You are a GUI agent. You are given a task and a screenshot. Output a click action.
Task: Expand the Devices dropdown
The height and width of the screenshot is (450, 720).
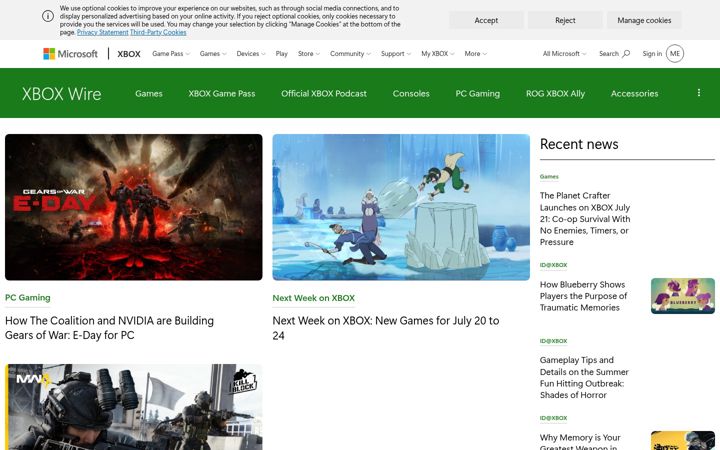(251, 54)
